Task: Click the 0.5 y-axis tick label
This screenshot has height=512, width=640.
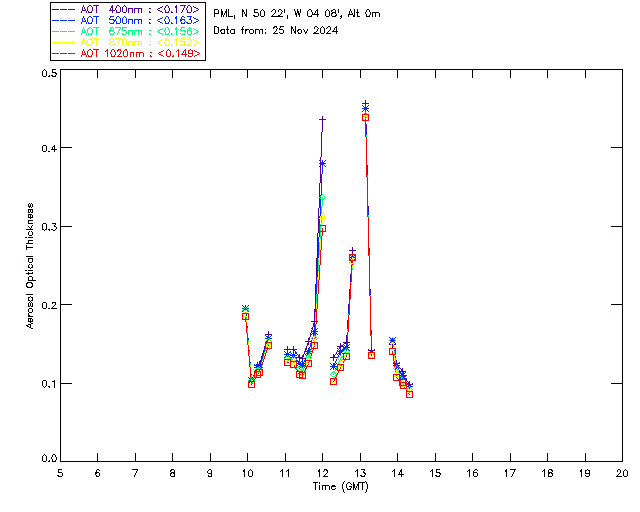Action: coord(49,73)
